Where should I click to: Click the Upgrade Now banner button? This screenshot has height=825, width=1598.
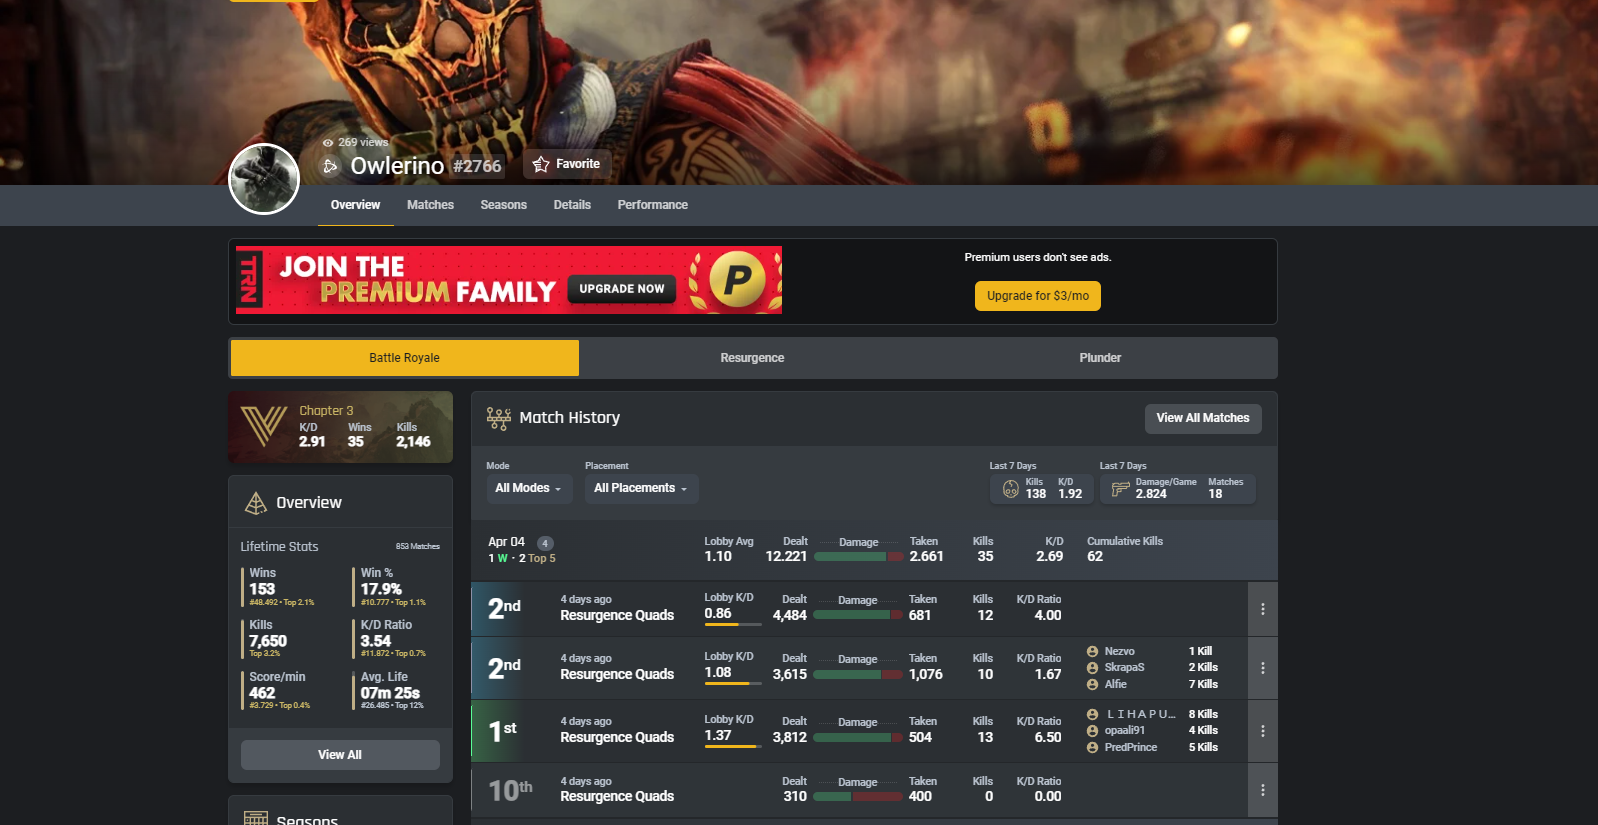click(x=622, y=289)
